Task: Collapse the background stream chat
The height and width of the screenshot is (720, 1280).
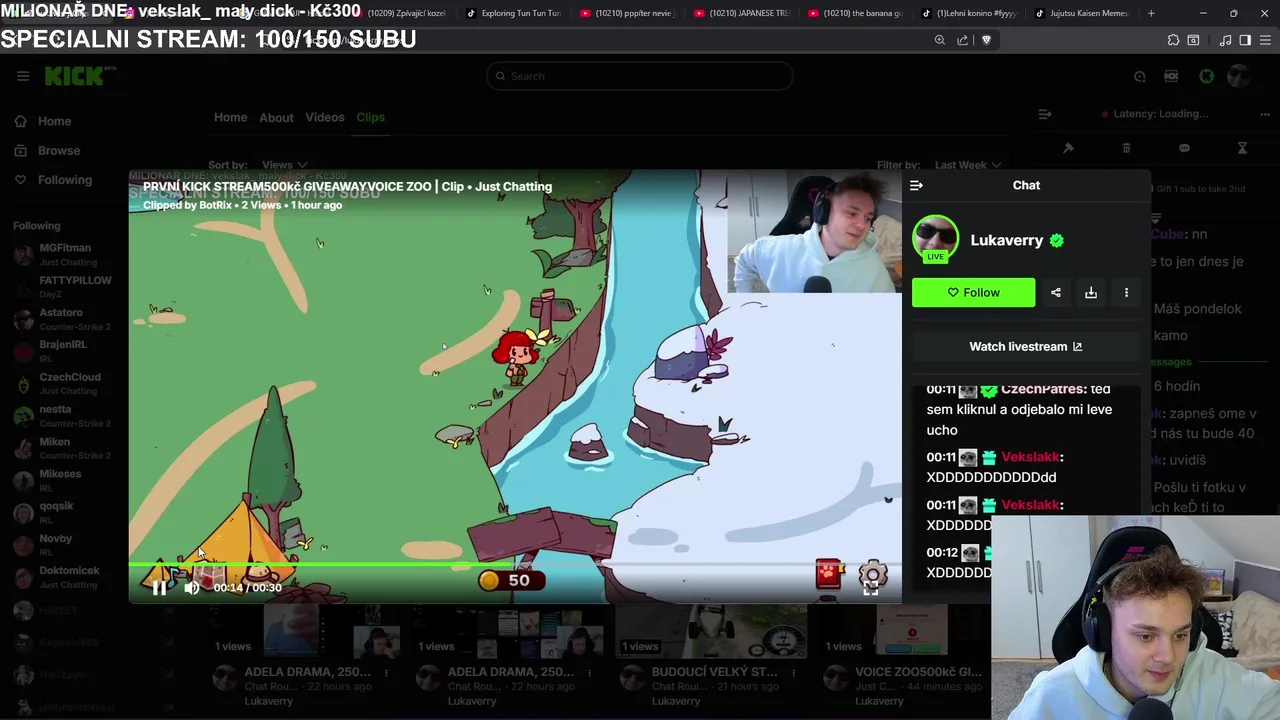Action: click(x=1044, y=114)
